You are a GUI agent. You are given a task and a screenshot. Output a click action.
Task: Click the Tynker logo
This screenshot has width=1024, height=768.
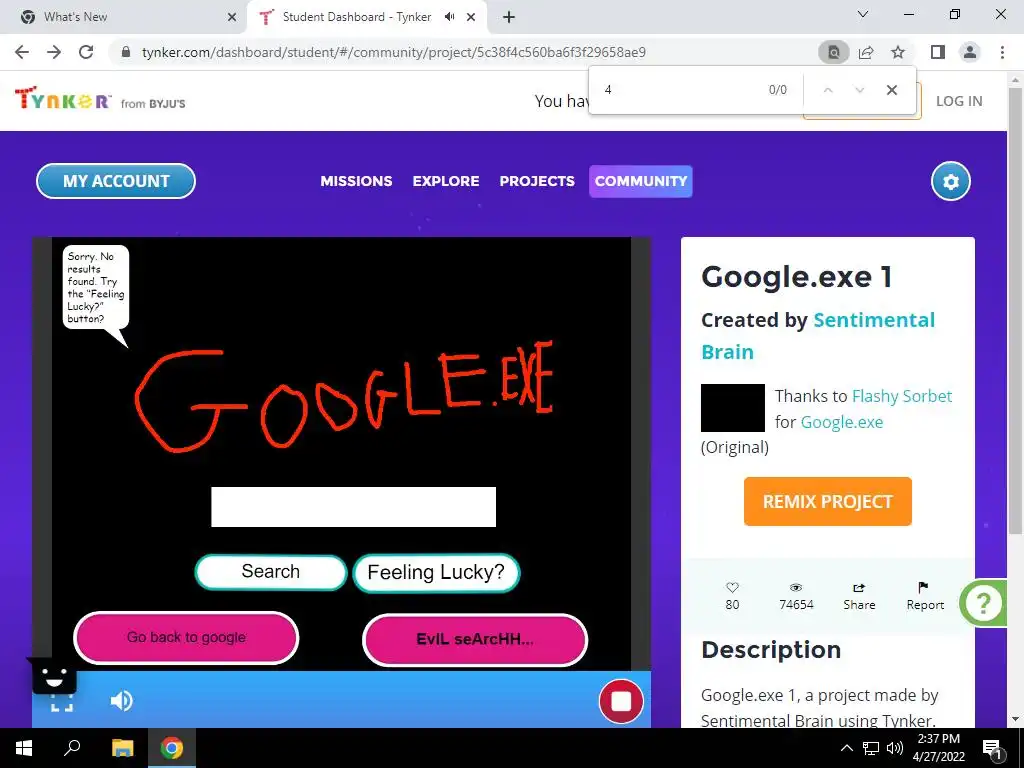point(63,99)
